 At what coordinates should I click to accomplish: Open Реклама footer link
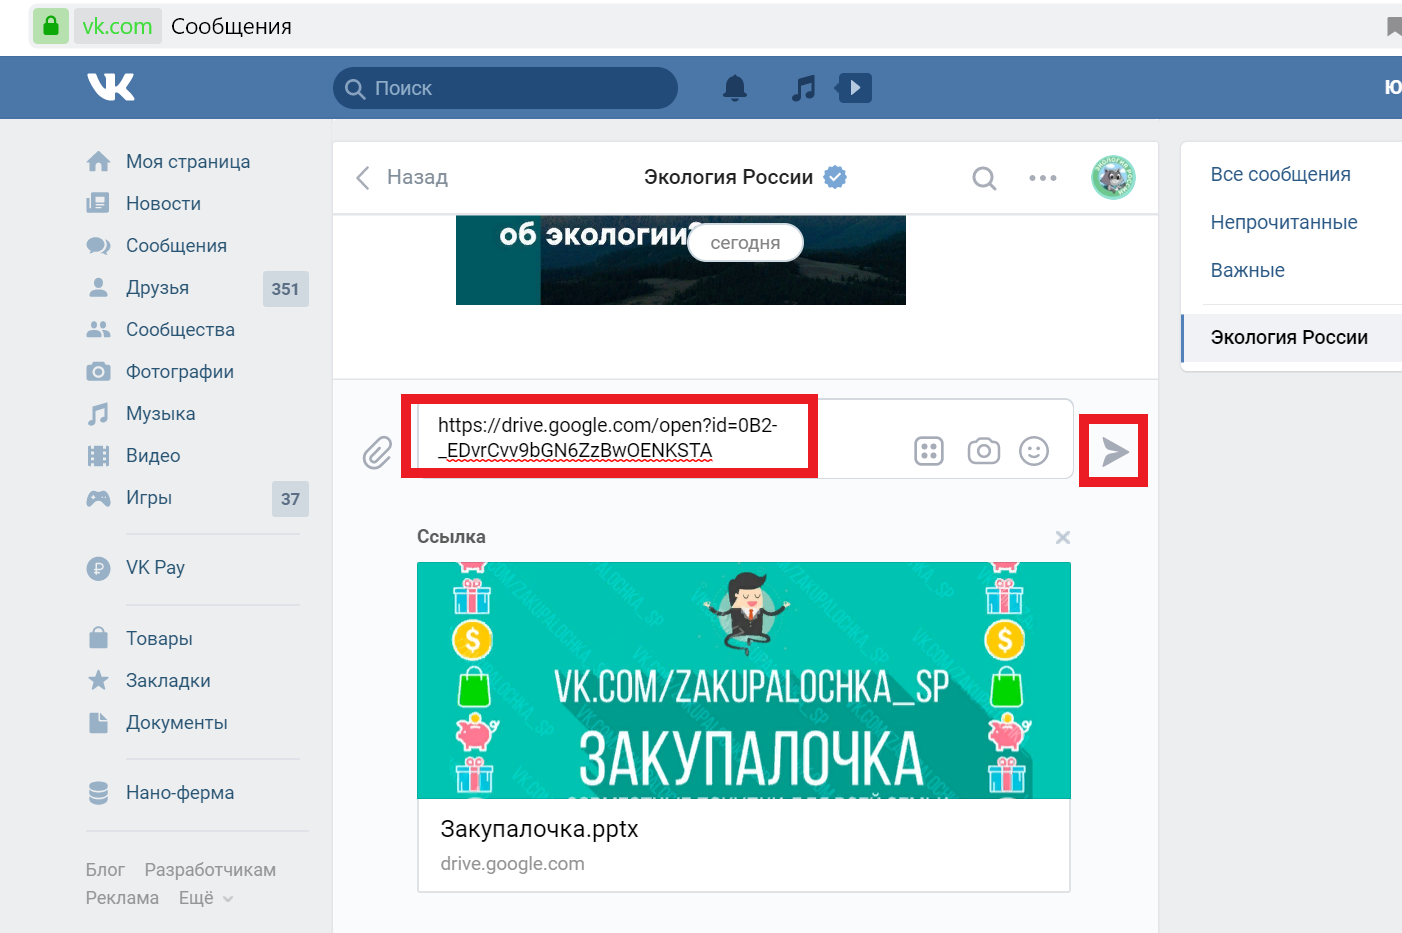tap(122, 898)
